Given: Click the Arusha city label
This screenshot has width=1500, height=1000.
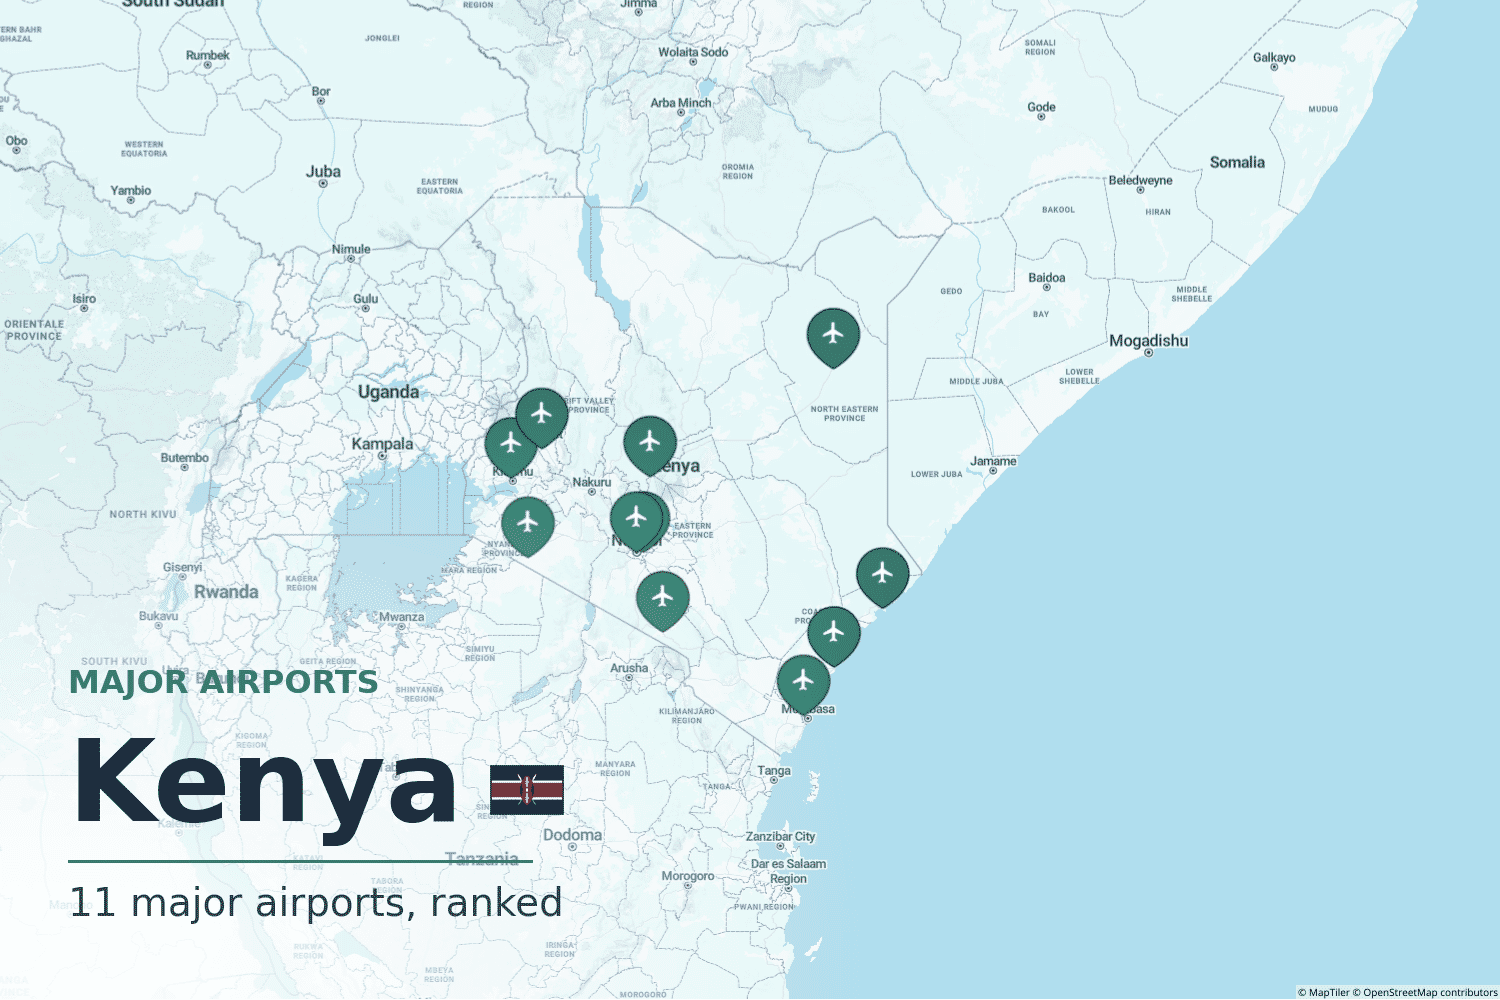Looking at the screenshot, I should tap(629, 668).
